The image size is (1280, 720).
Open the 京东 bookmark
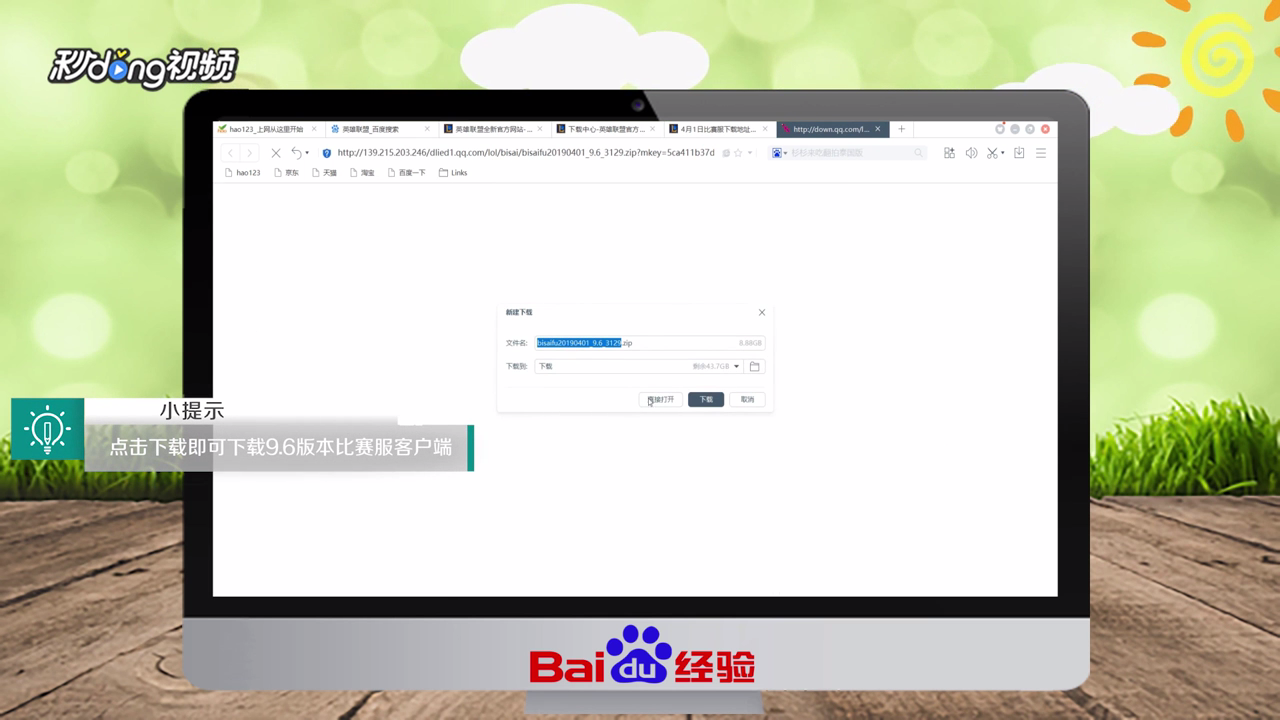pyautogui.click(x=286, y=173)
